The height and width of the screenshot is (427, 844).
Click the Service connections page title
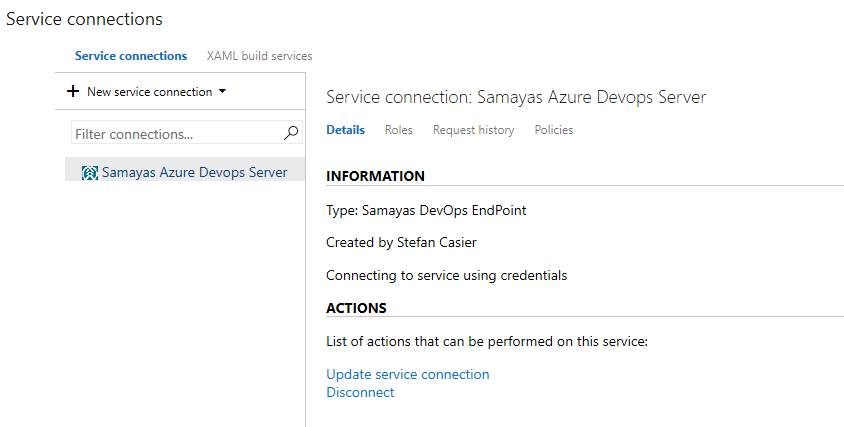[84, 19]
